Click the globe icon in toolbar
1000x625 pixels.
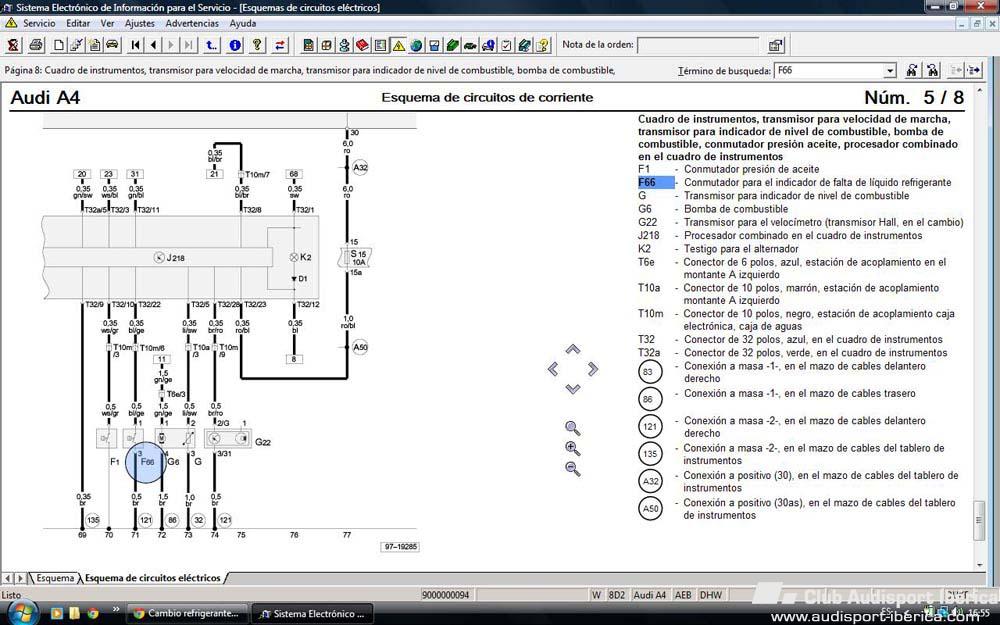[416, 45]
